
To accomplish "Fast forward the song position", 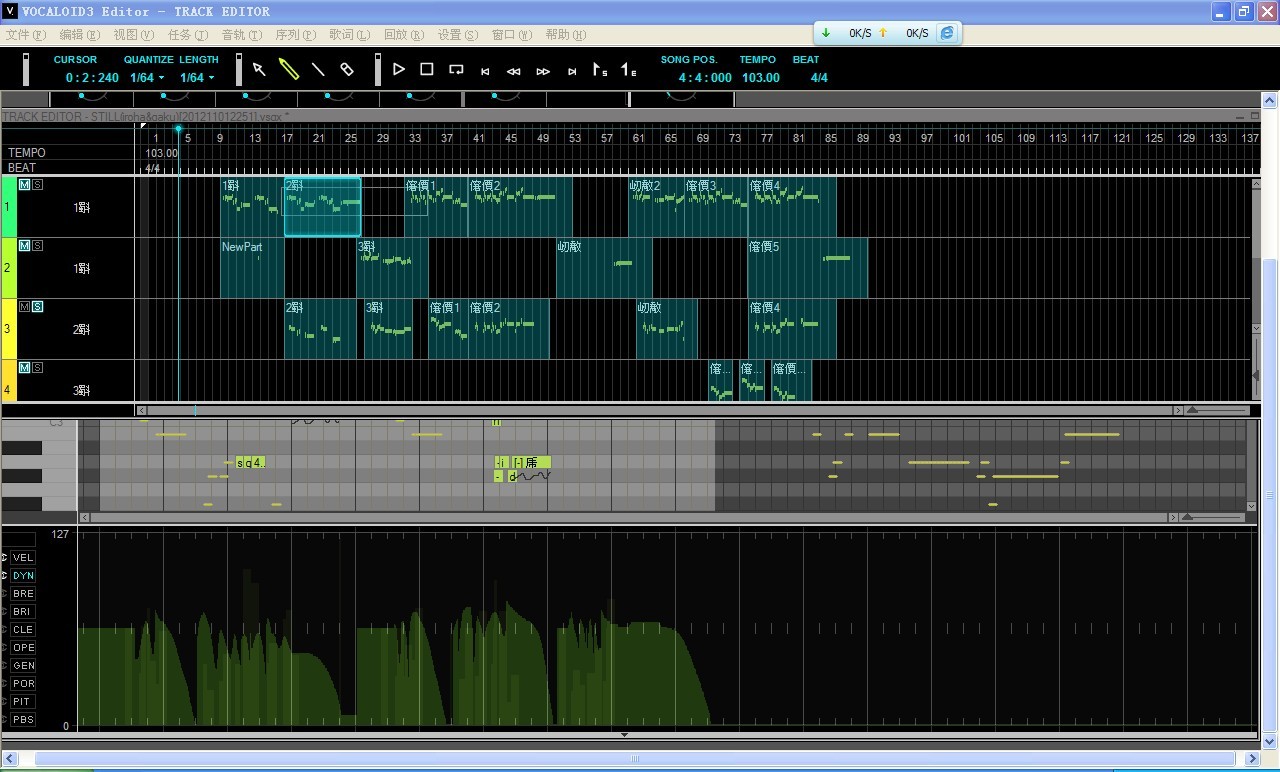I will coord(543,71).
